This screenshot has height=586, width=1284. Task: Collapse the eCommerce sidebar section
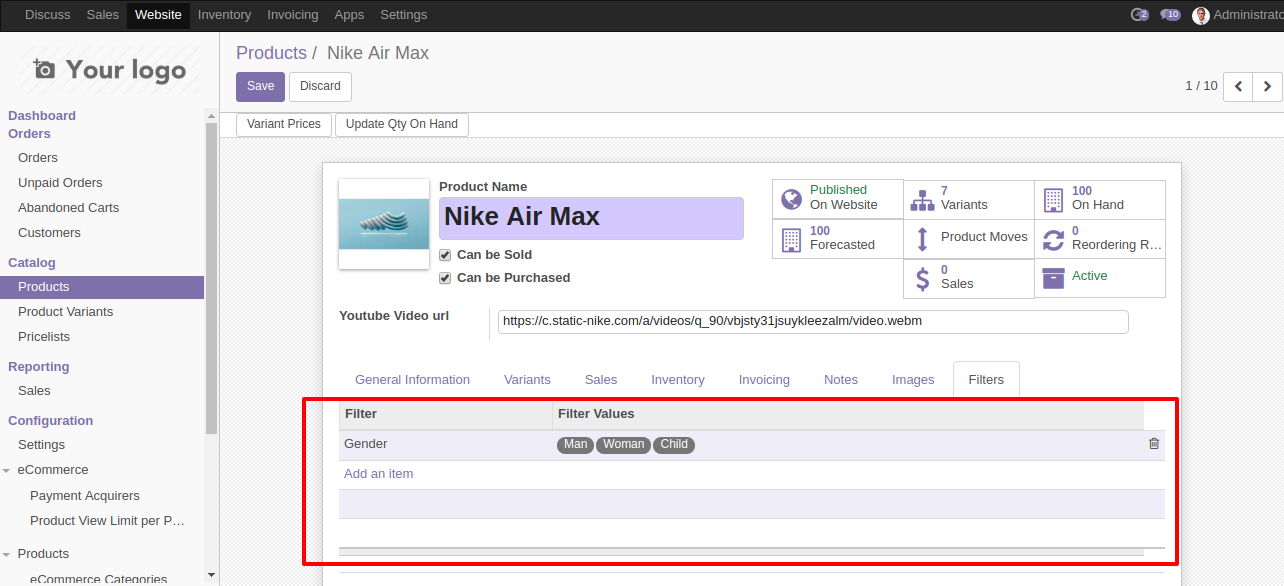(x=8, y=470)
